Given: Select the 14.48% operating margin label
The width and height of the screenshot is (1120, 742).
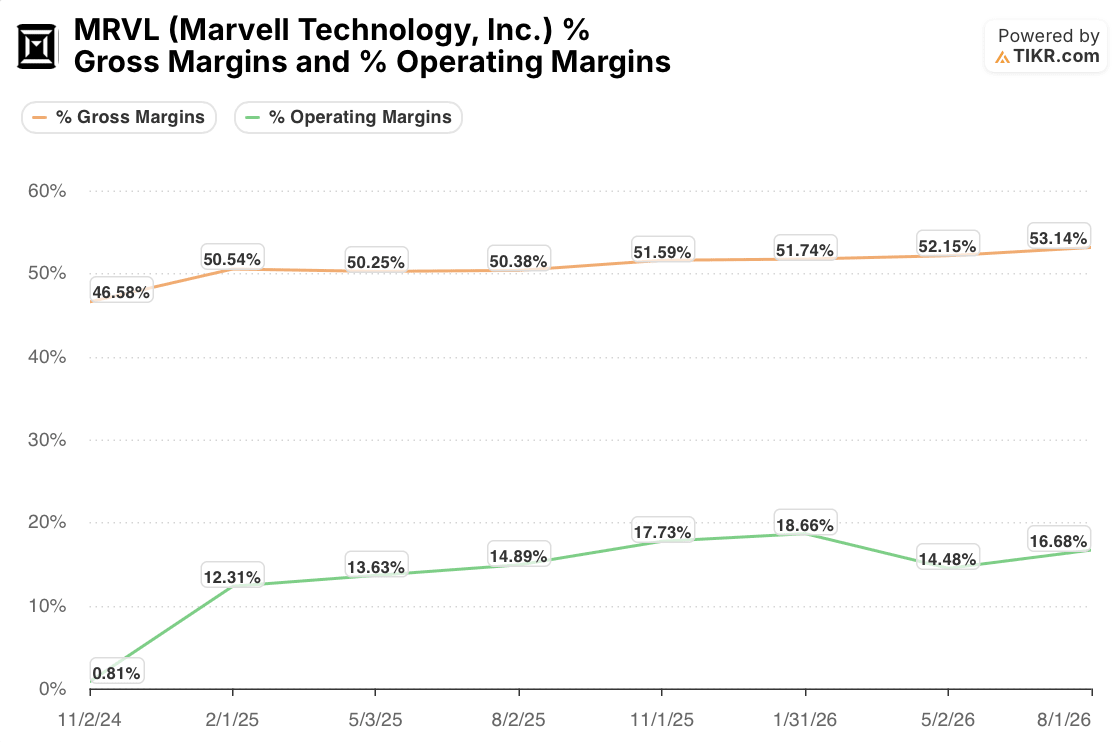Looking at the screenshot, I should click(947, 559).
